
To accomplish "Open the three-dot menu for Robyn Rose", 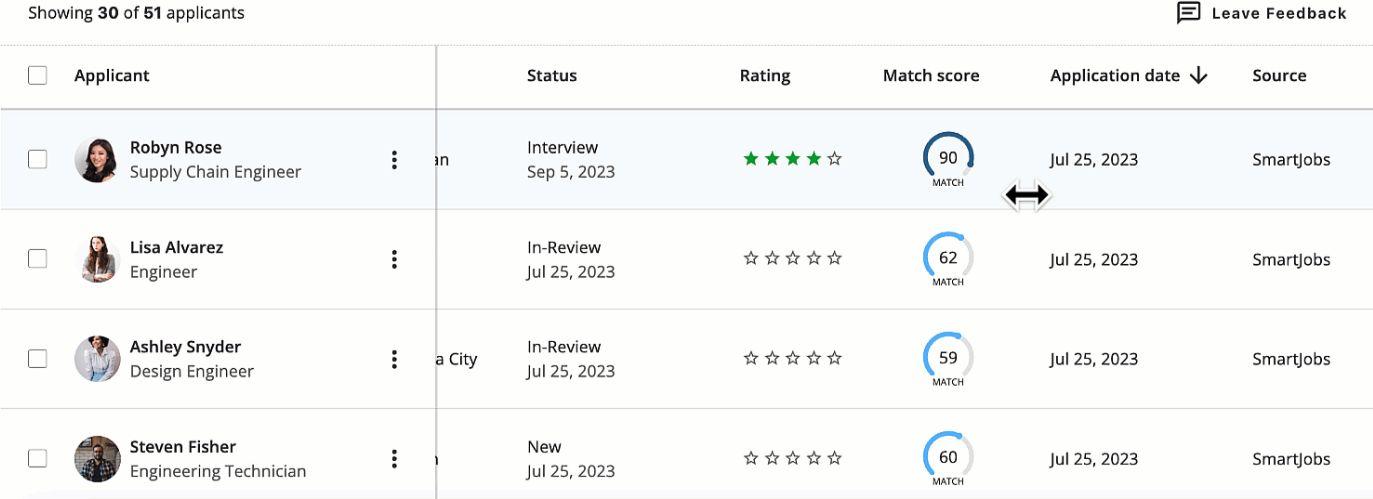I will click(x=395, y=160).
